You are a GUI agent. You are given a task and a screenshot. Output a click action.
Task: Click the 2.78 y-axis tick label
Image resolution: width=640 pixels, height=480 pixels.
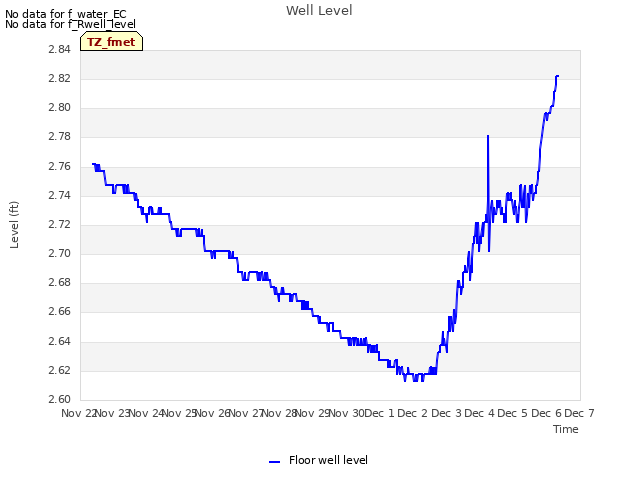[59, 137]
